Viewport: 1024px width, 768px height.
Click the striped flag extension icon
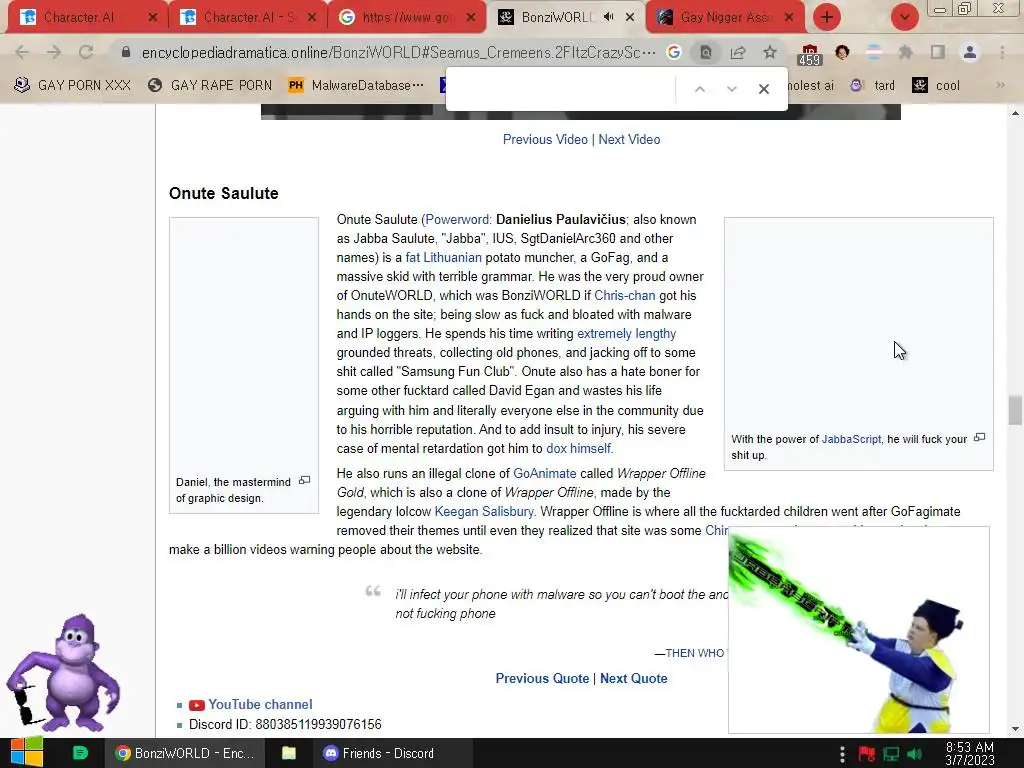(874, 52)
